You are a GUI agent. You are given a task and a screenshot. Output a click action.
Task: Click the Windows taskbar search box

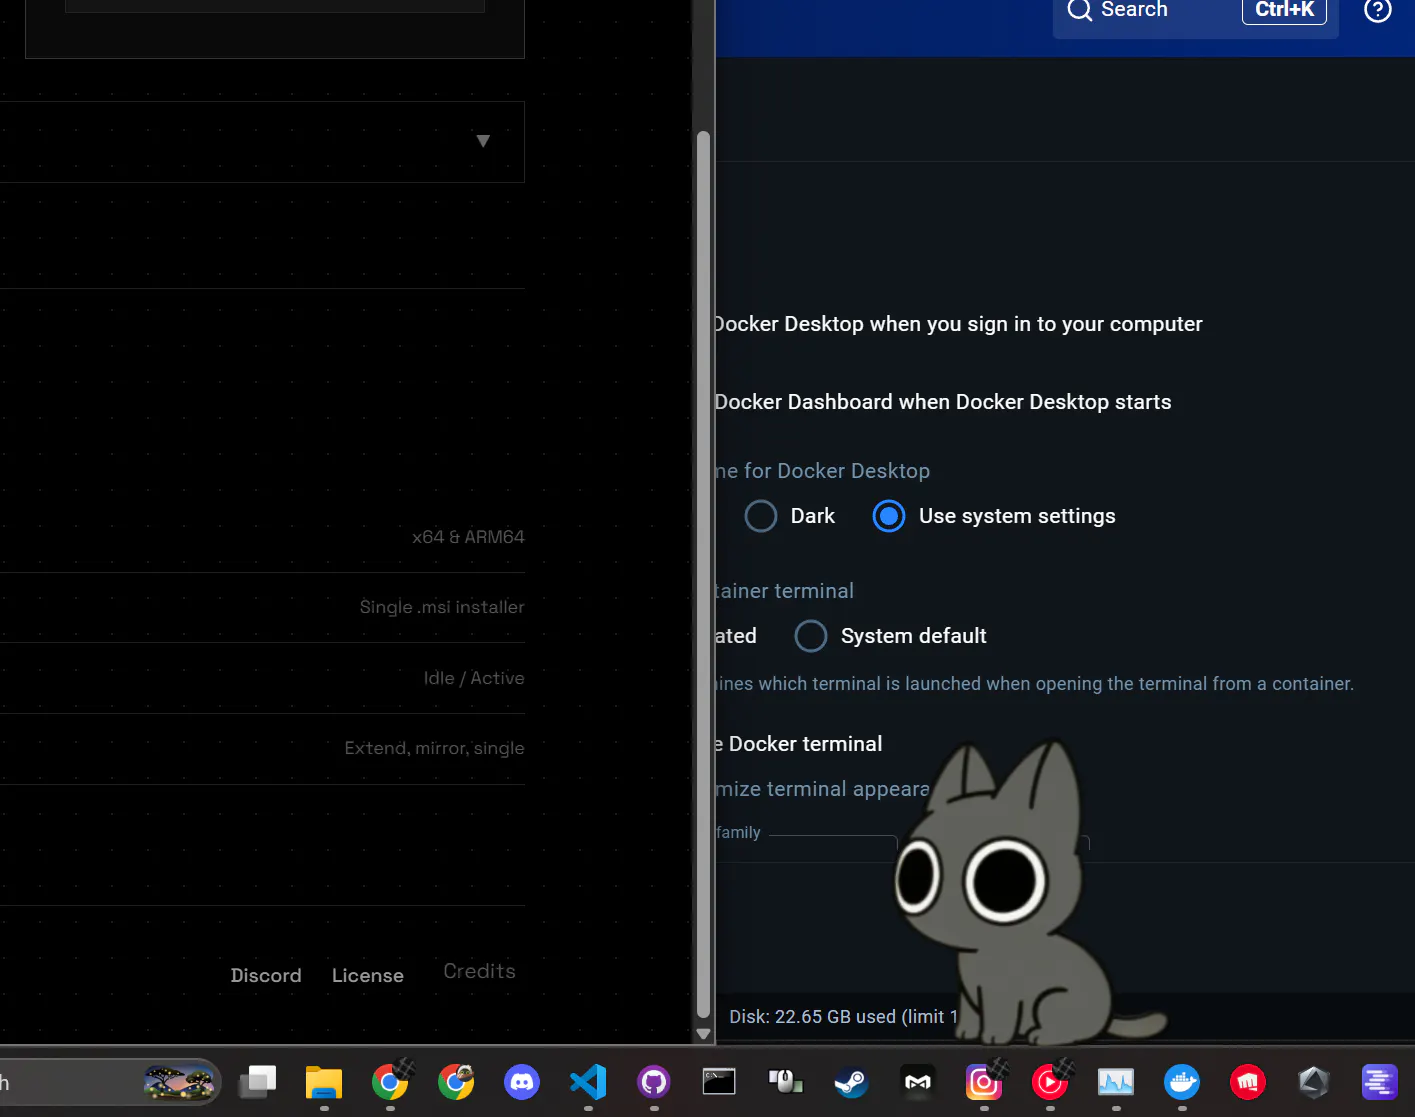point(108,1082)
